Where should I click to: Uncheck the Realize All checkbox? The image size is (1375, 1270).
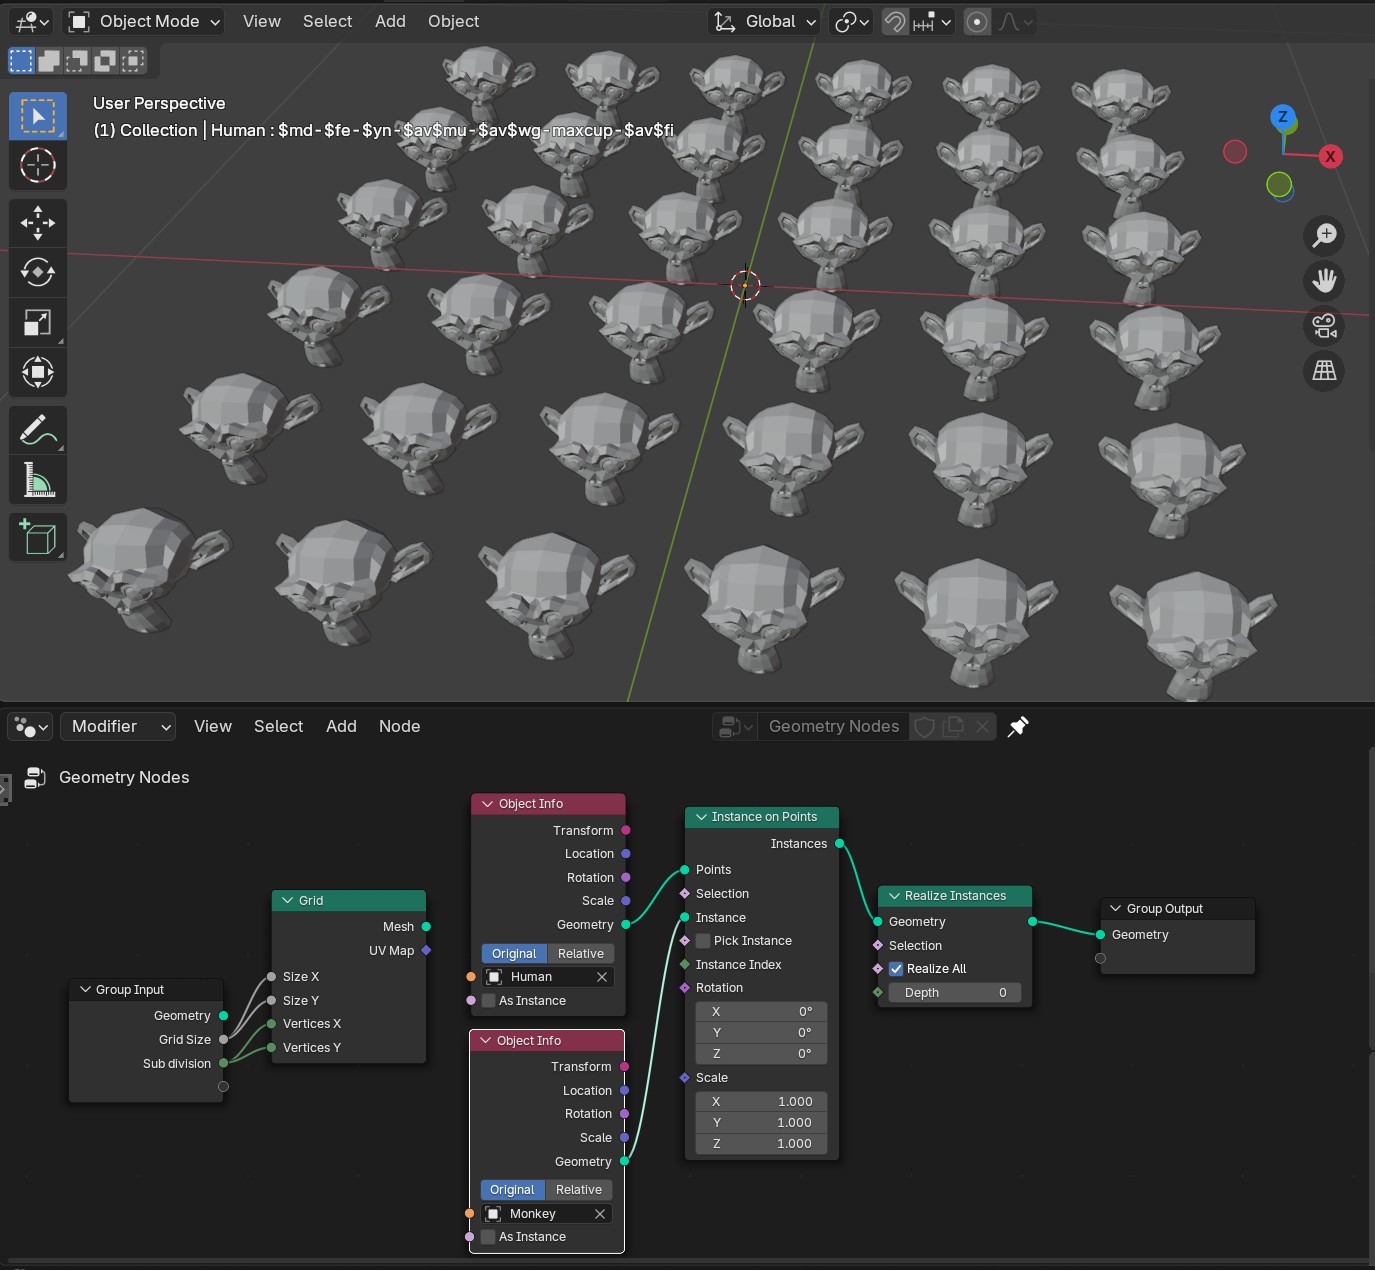click(x=896, y=969)
